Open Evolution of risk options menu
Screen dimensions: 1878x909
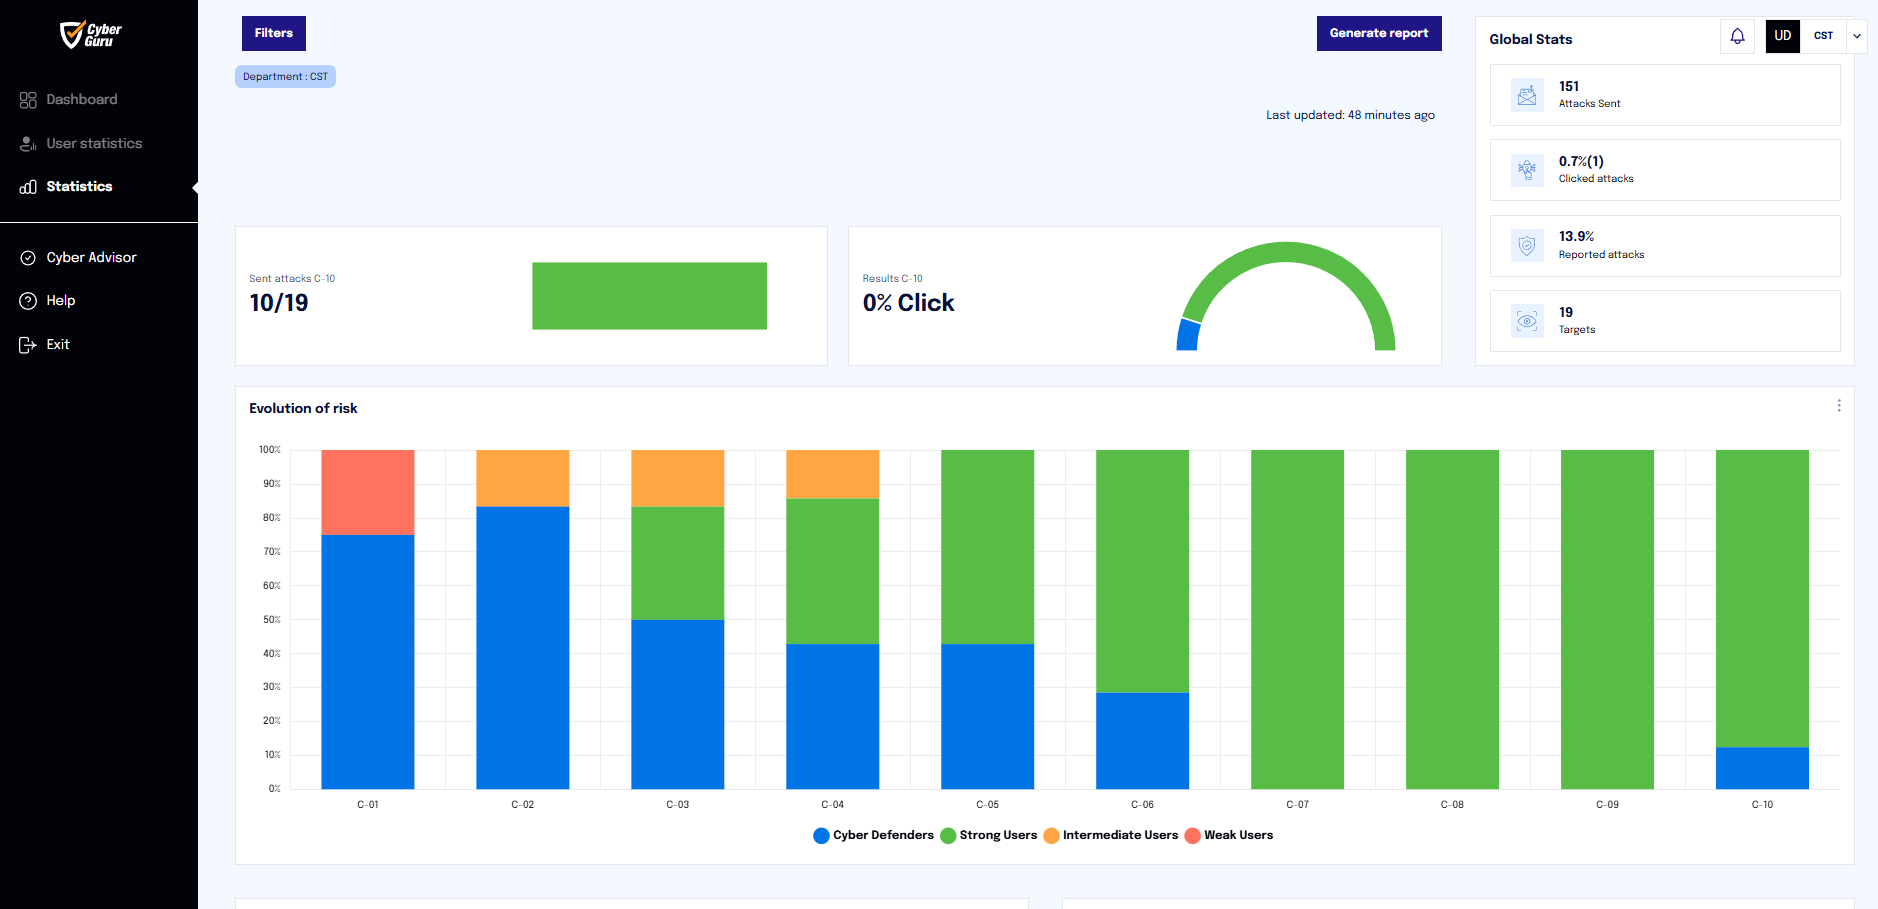coord(1839,406)
